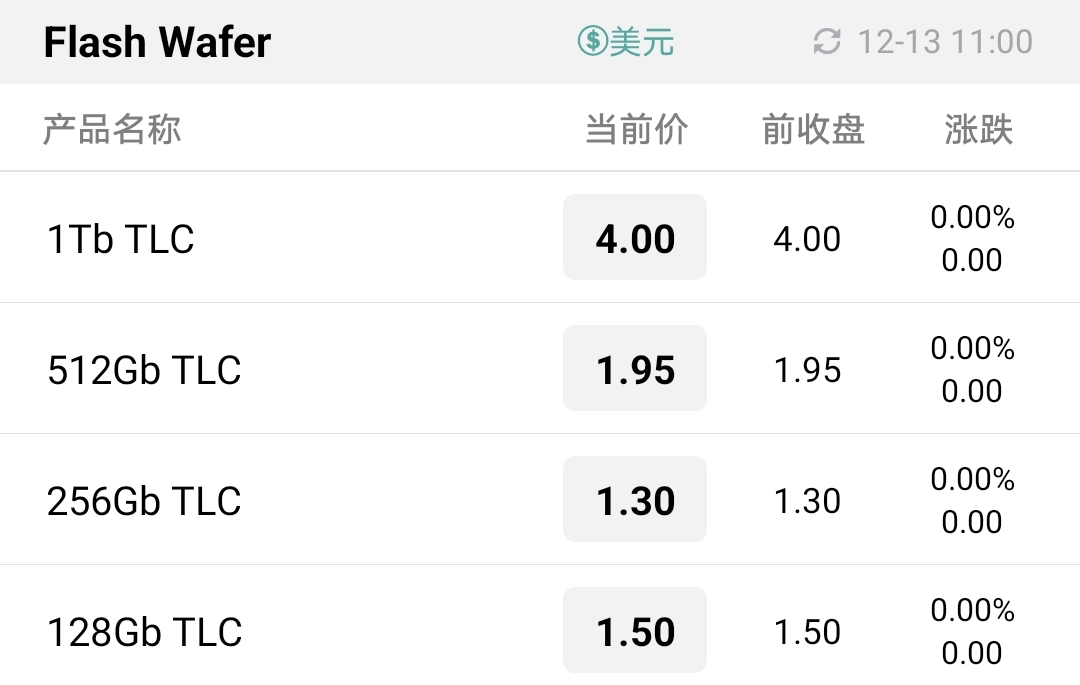The height and width of the screenshot is (685, 1080).
Task: Click the 0.00% change for 512Gb TLC
Action: (972, 348)
